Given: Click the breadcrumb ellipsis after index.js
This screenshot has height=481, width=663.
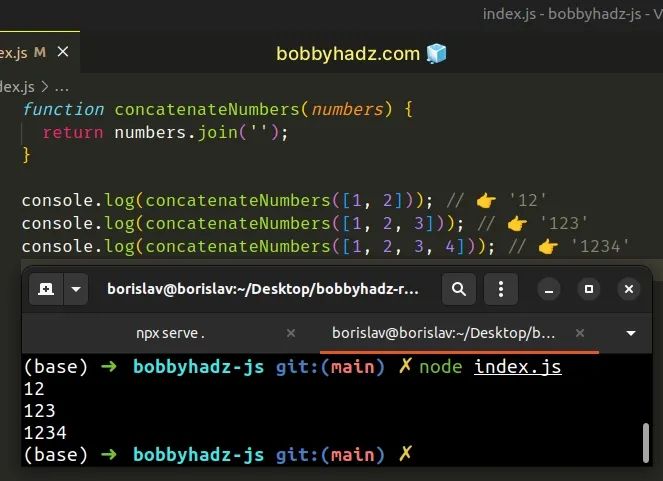Looking at the screenshot, I should (62, 88).
